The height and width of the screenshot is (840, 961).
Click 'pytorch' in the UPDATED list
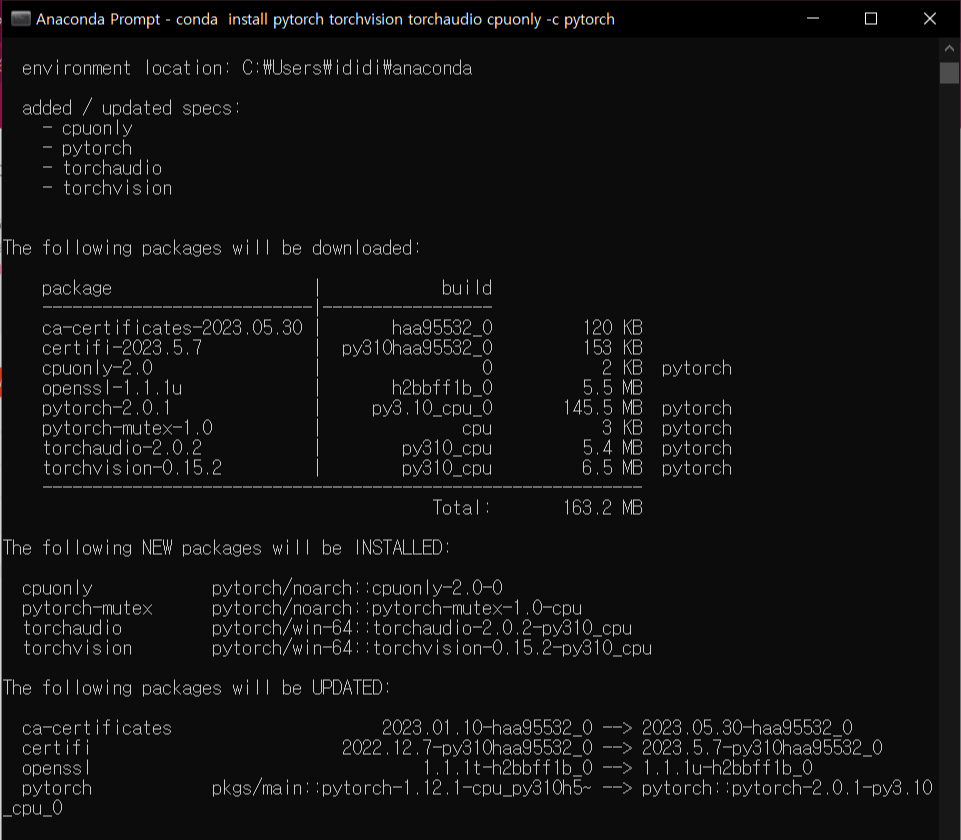[56, 788]
